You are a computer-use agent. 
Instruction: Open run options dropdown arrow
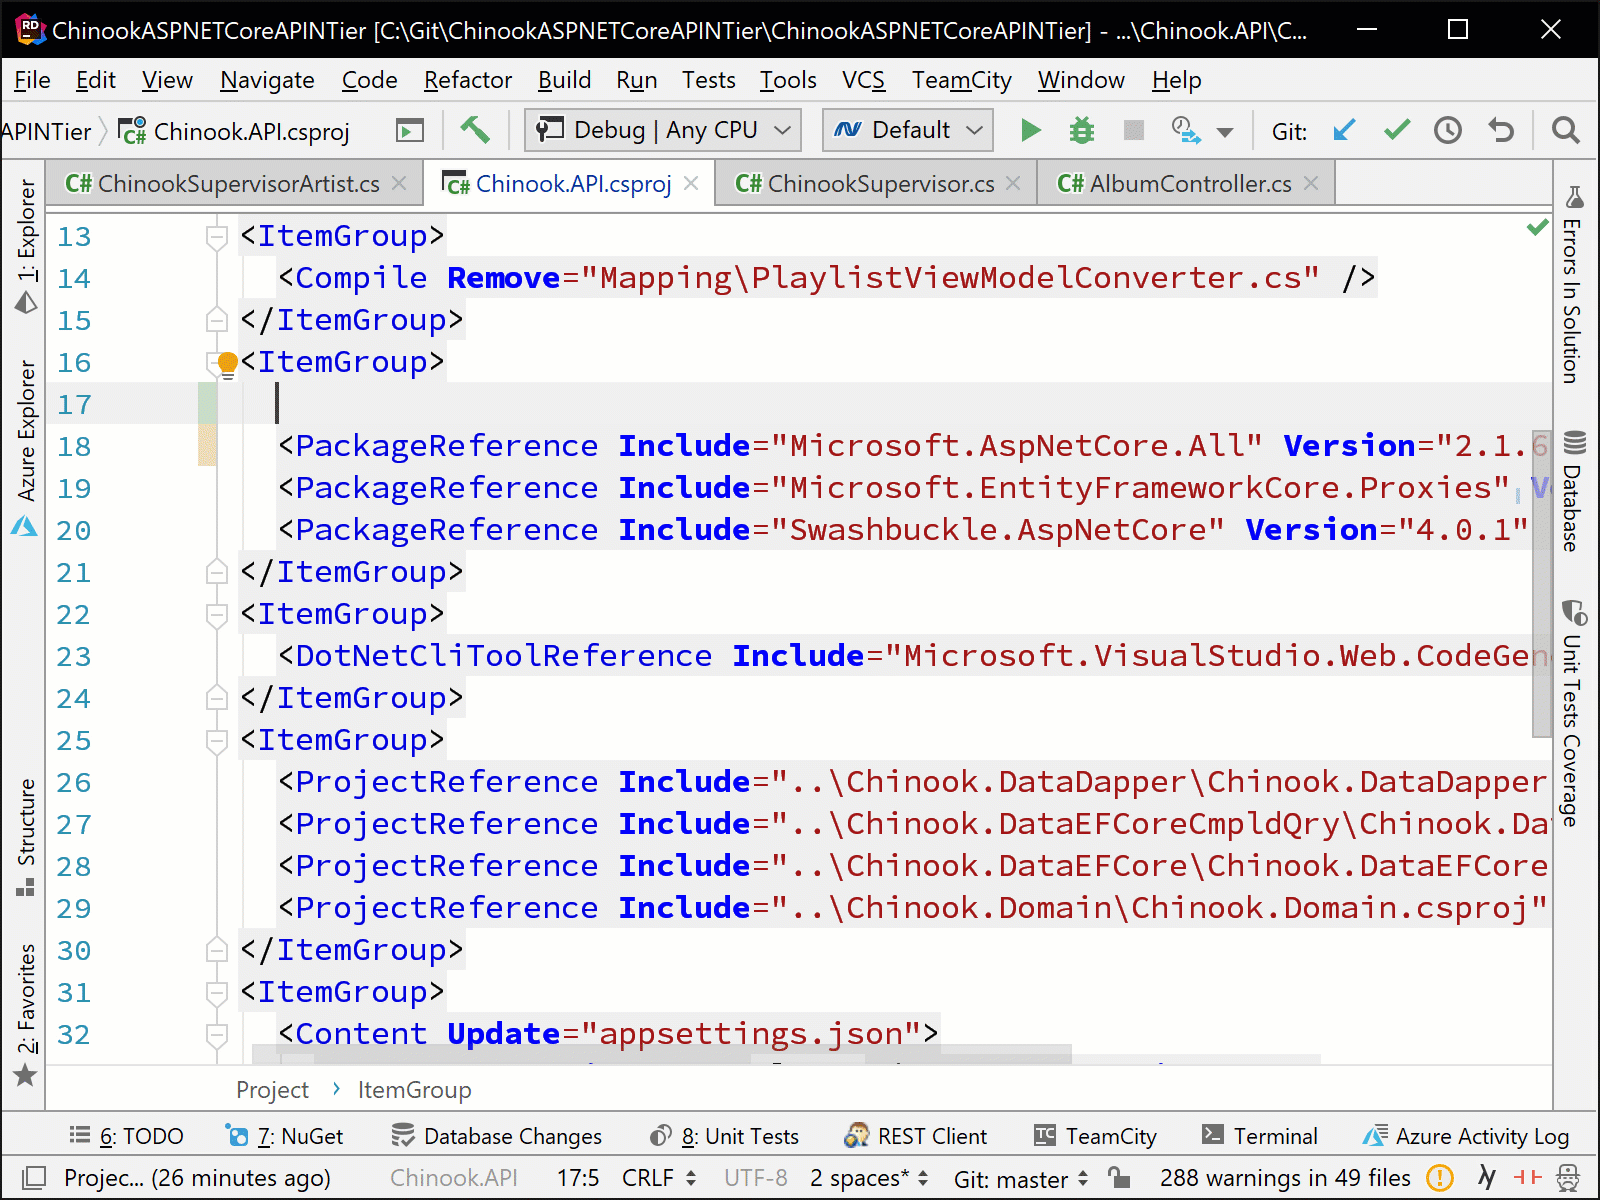[1225, 132]
